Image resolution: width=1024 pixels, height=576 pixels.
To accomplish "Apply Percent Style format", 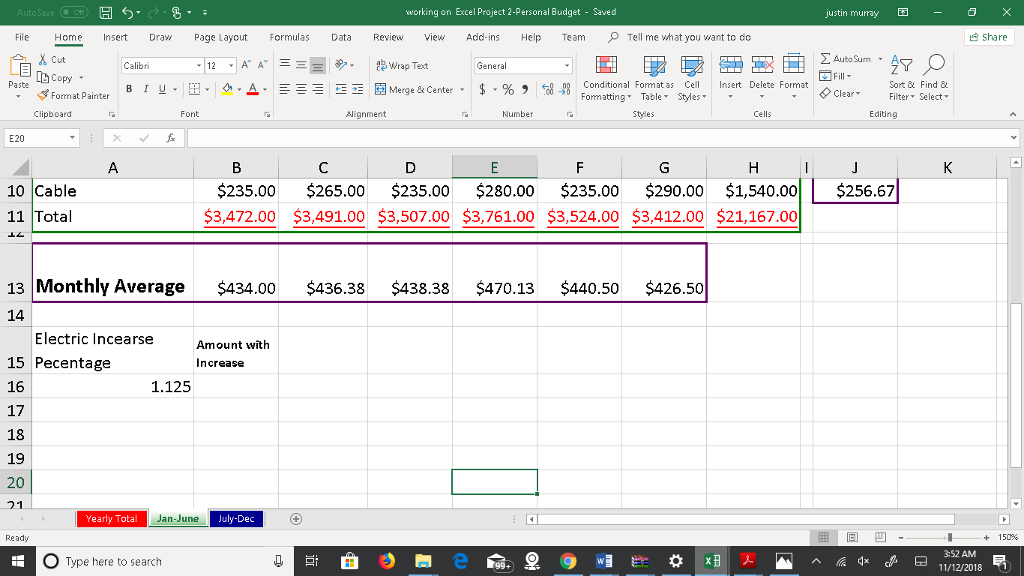I will tap(508, 89).
